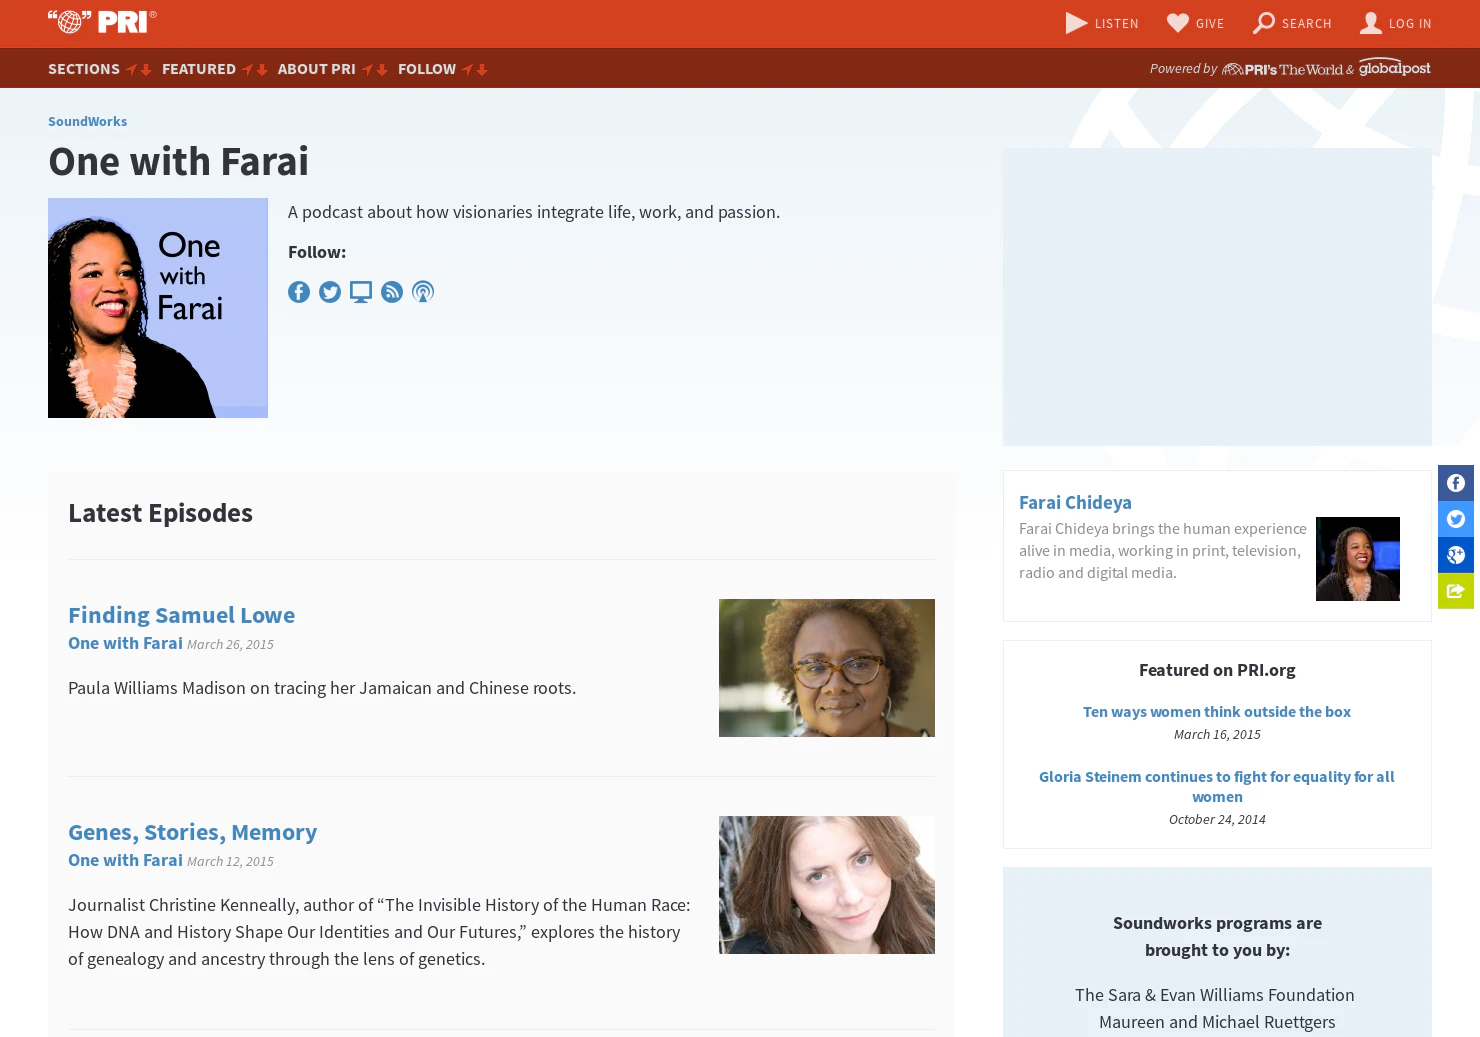Screen dimensions: 1480x1037
Task: Follow the podcast on Twitter
Action: pyautogui.click(x=330, y=292)
